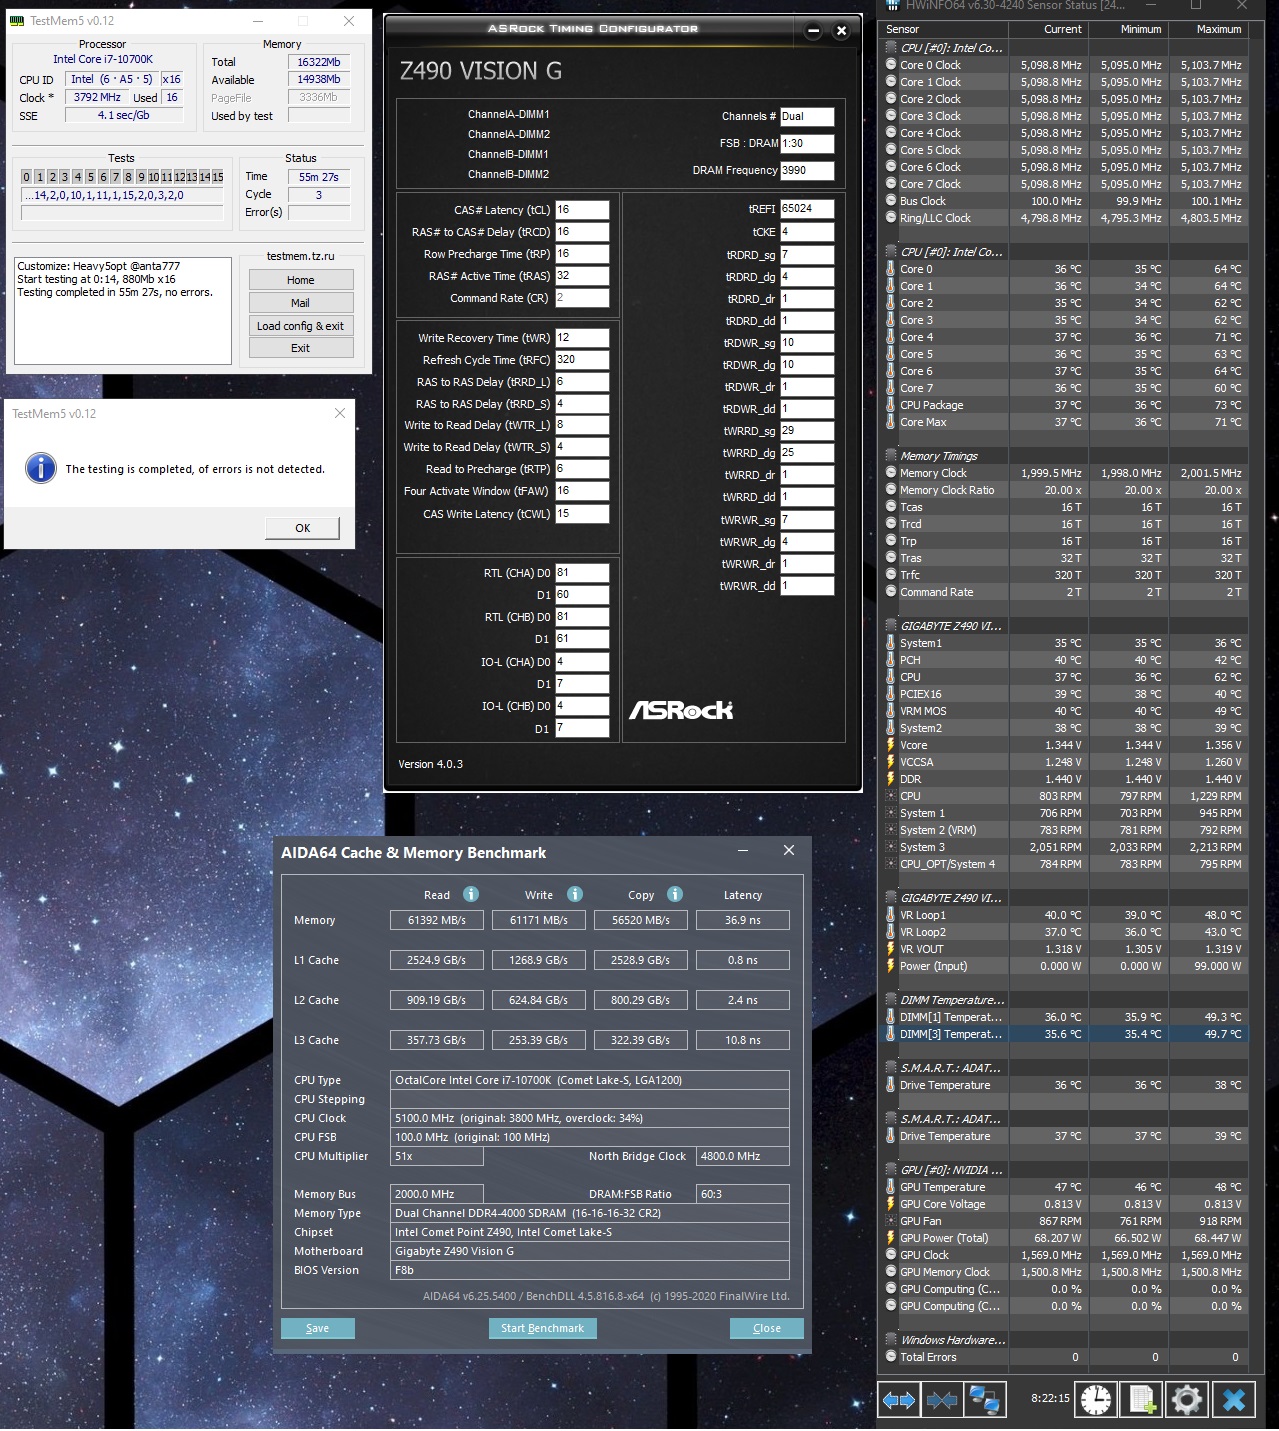Click Minimum column header in HWiNFO
The image size is (1279, 1431).
(1127, 29)
